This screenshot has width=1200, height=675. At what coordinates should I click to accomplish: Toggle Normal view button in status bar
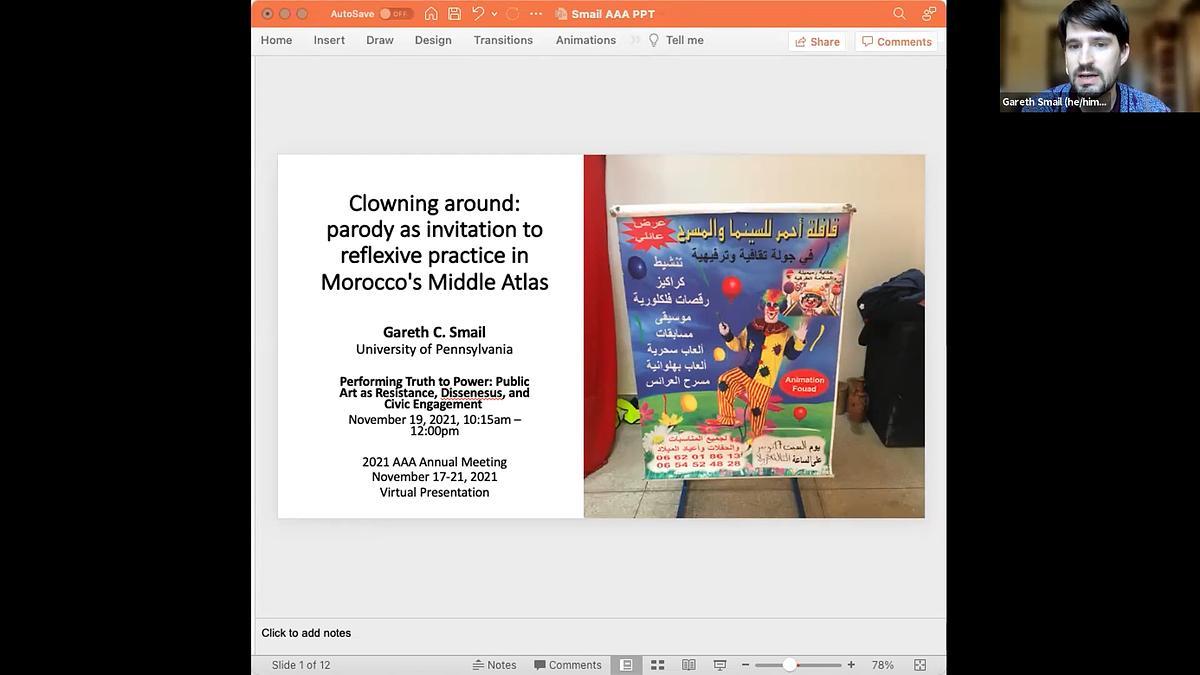click(x=627, y=665)
